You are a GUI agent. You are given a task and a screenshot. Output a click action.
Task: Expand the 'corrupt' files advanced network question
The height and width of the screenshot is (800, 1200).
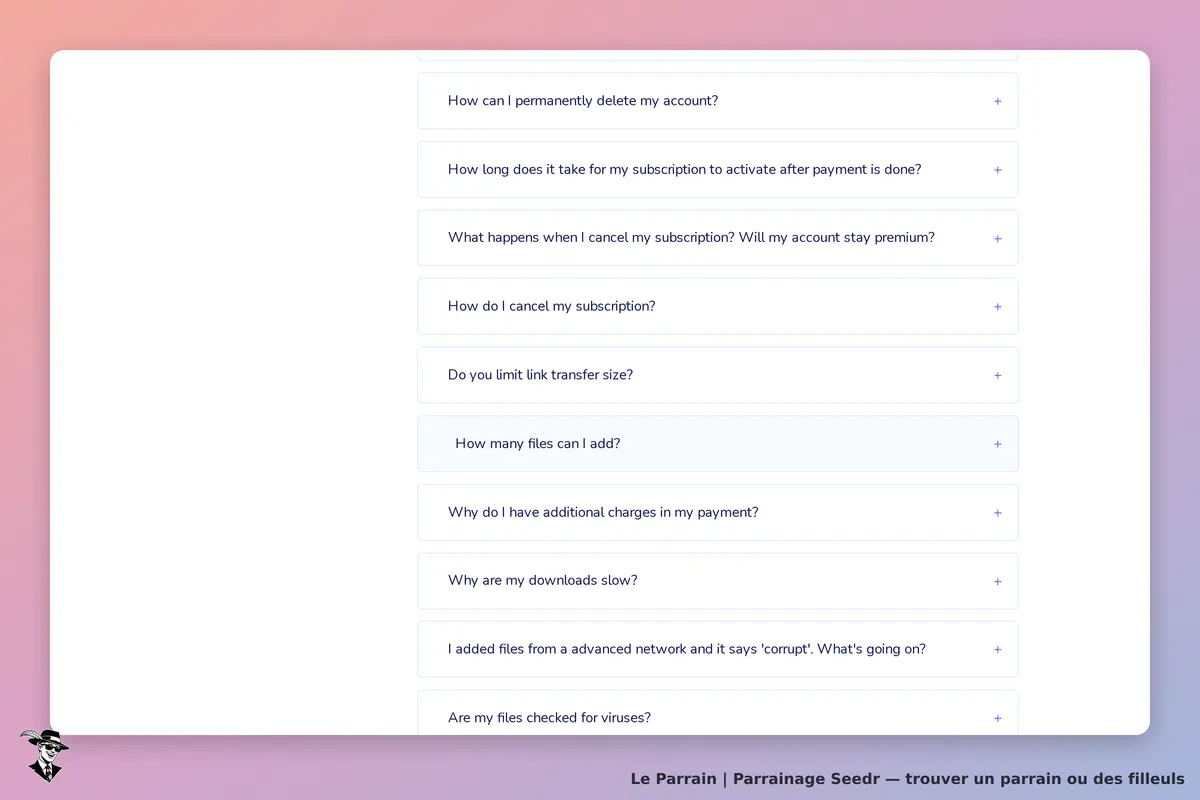point(717,650)
